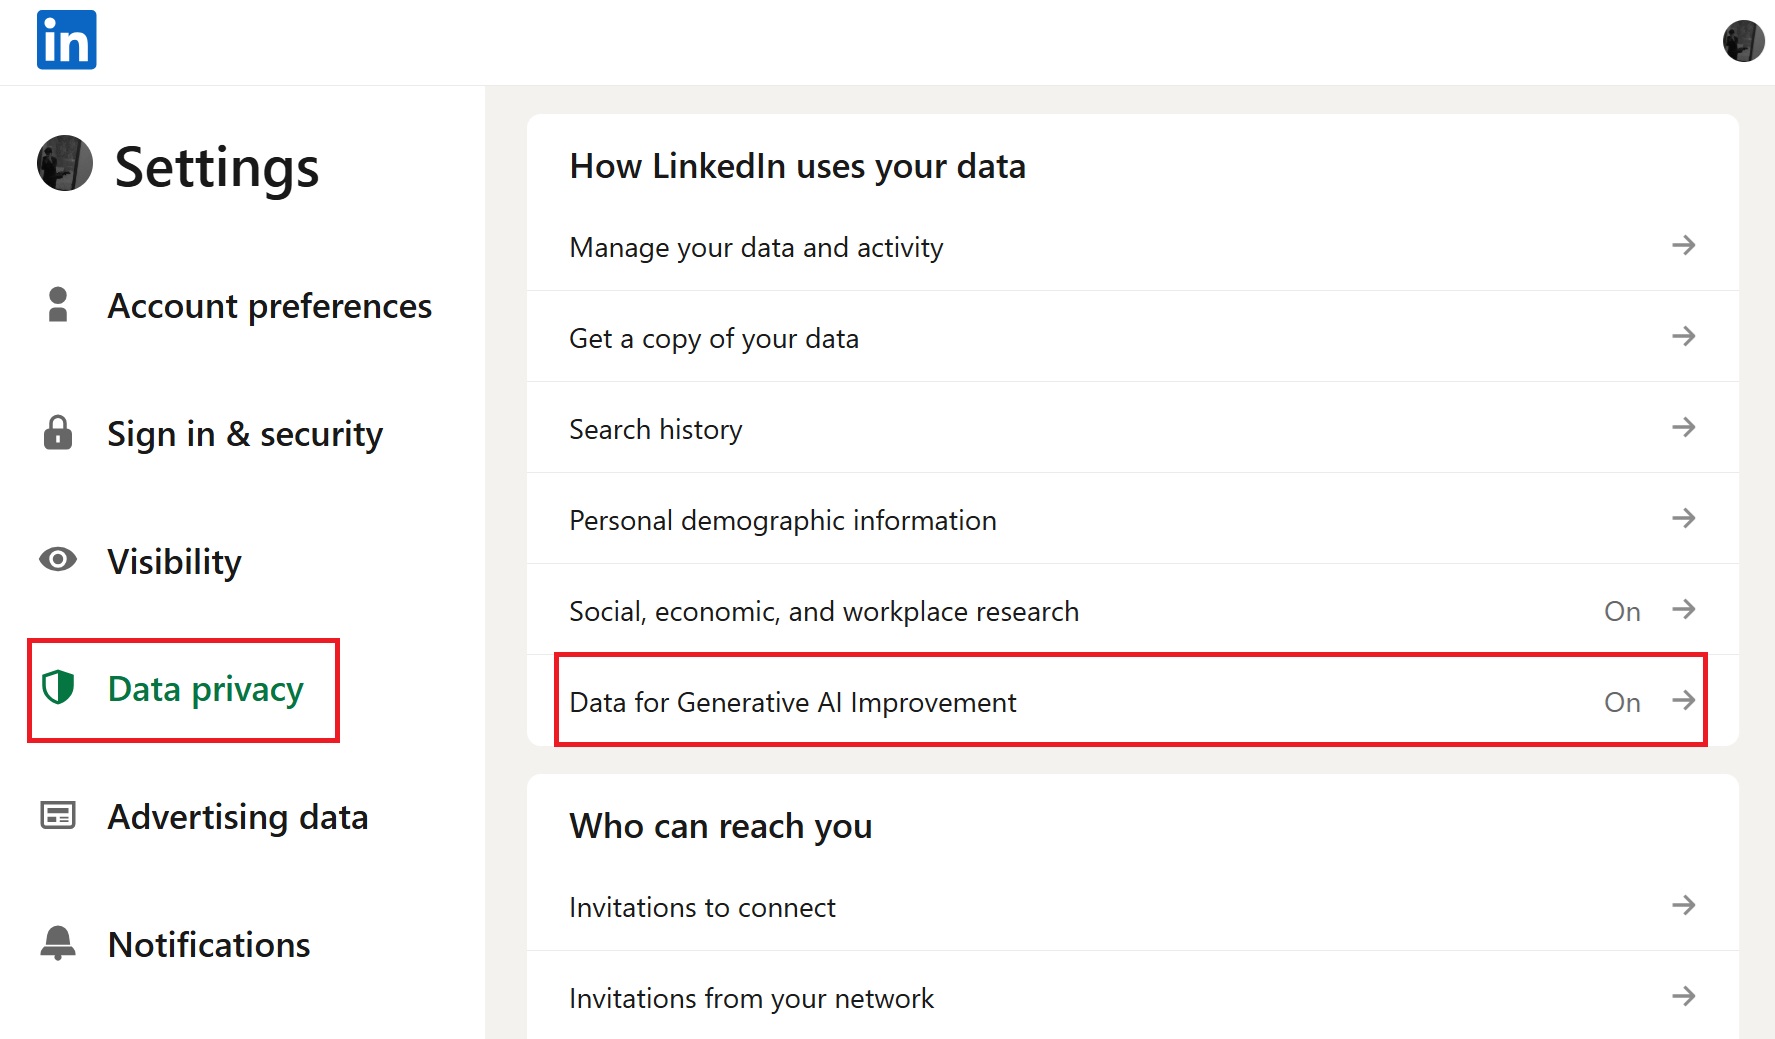The image size is (1775, 1039).
Task: Toggle the Social, economic, workplace research On status
Action: [1622, 611]
